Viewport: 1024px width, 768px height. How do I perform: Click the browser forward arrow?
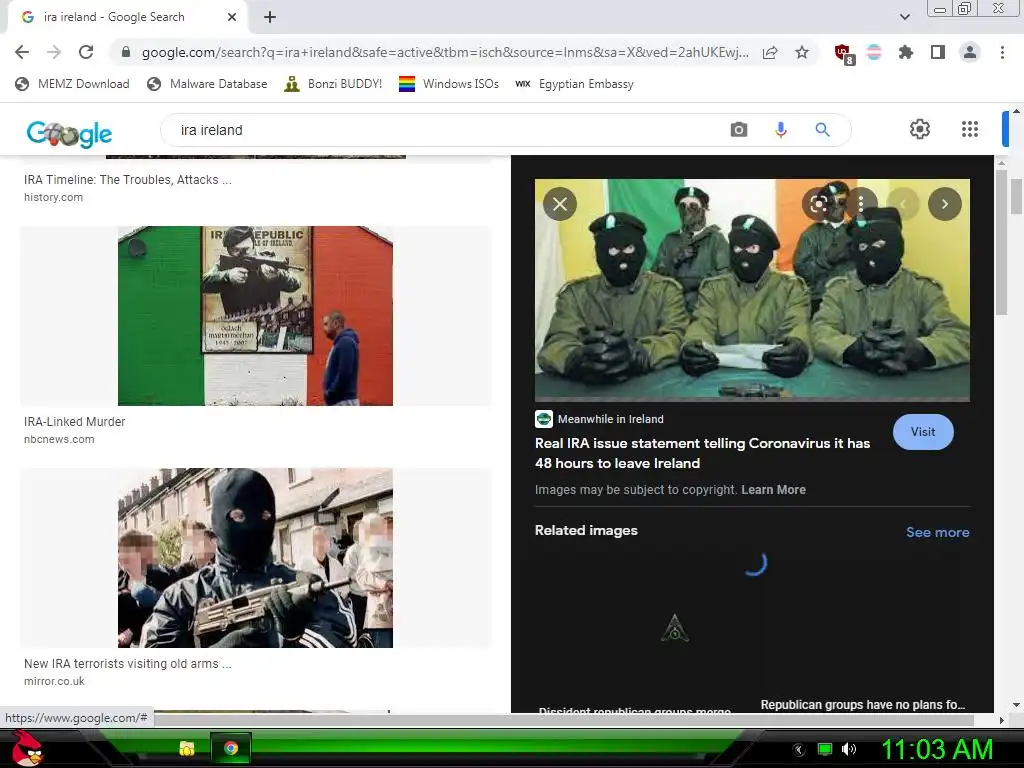coord(54,52)
